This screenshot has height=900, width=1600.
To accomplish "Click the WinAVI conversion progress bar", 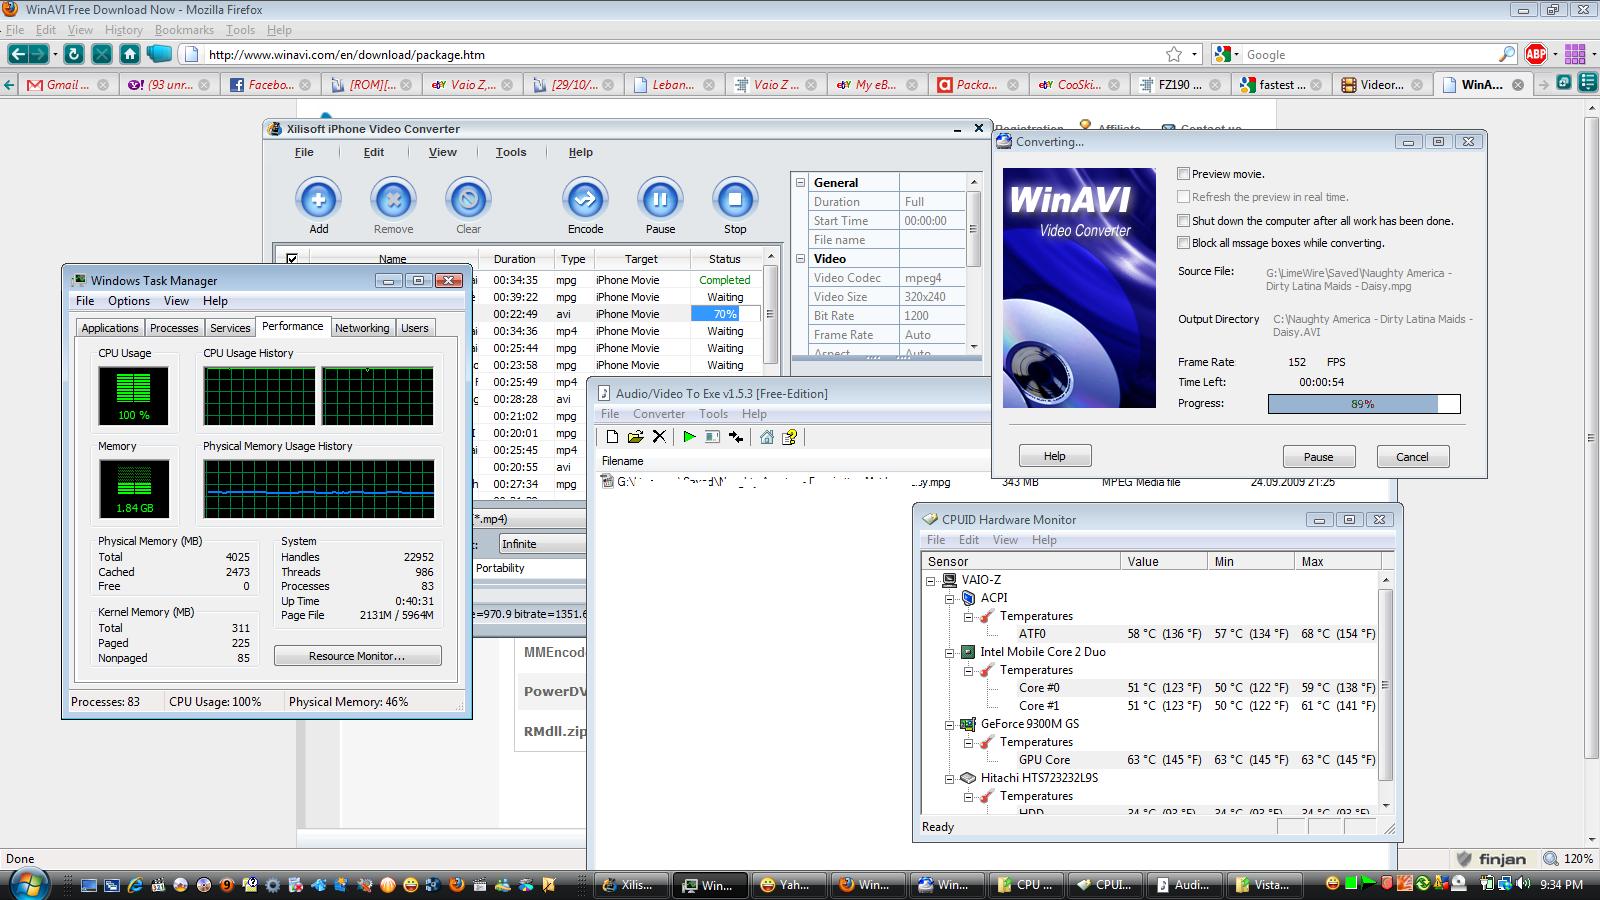I will (x=1363, y=404).
